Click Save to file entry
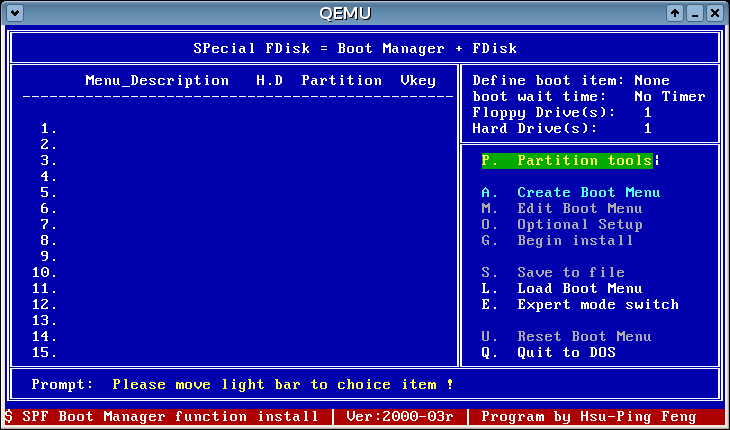Viewport: 730px width, 430px height. point(553,272)
